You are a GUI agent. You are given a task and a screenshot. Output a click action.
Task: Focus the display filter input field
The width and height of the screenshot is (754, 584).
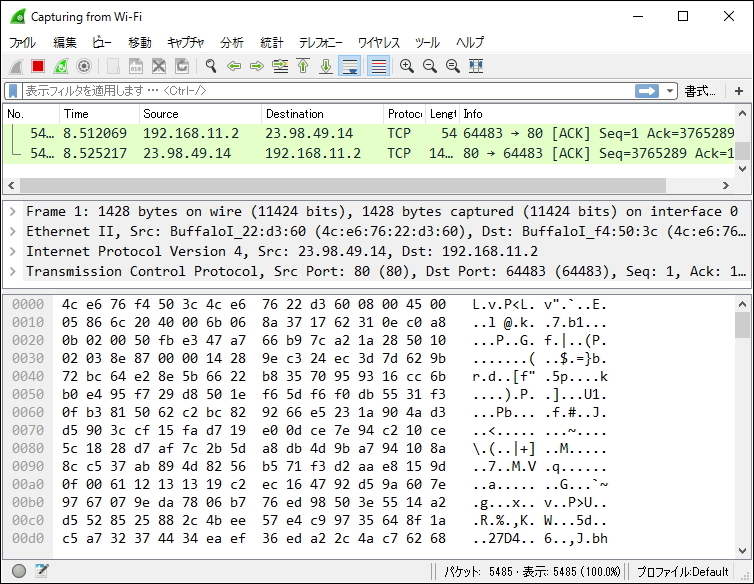(x=327, y=91)
